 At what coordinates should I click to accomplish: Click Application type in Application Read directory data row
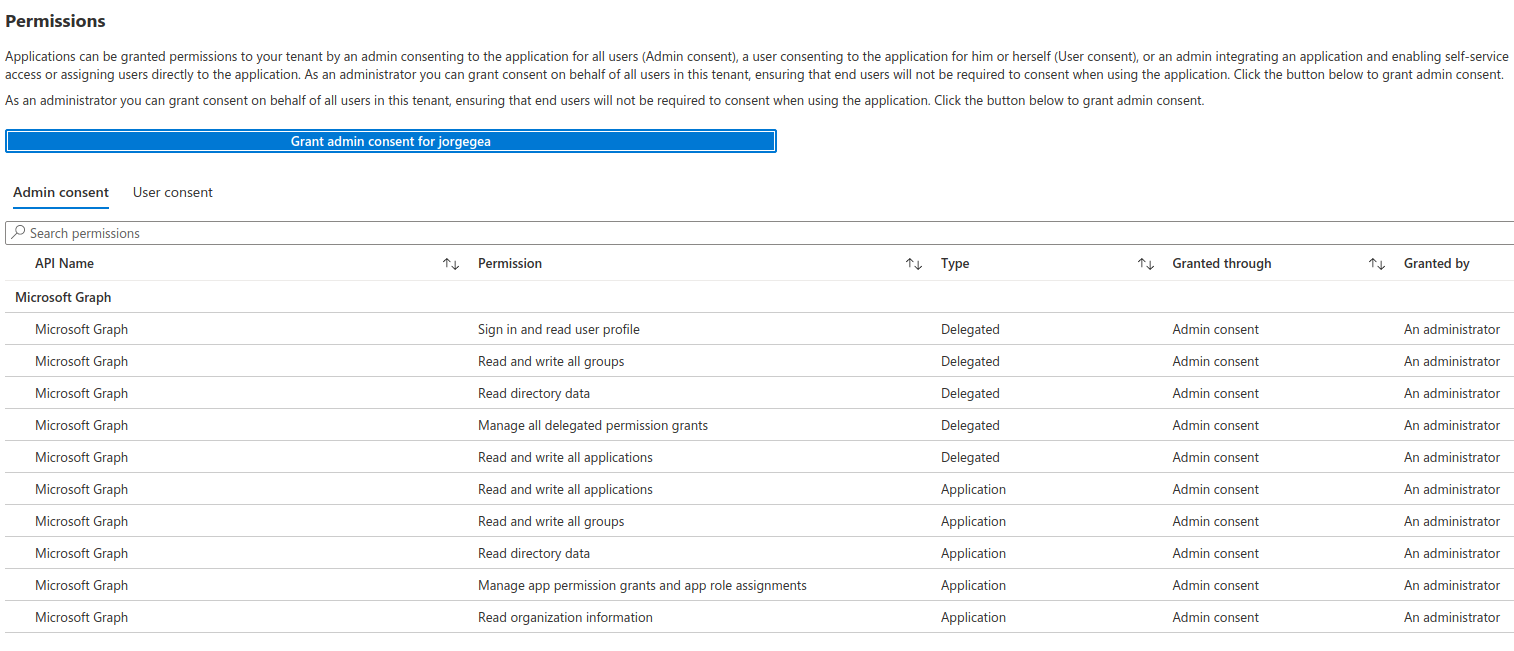click(973, 553)
